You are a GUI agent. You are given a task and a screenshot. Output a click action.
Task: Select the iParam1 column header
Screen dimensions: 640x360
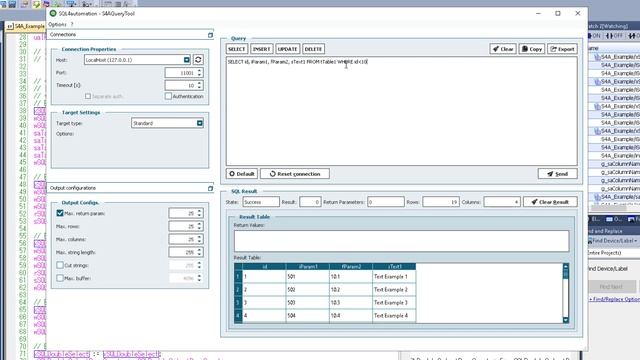pos(308,267)
